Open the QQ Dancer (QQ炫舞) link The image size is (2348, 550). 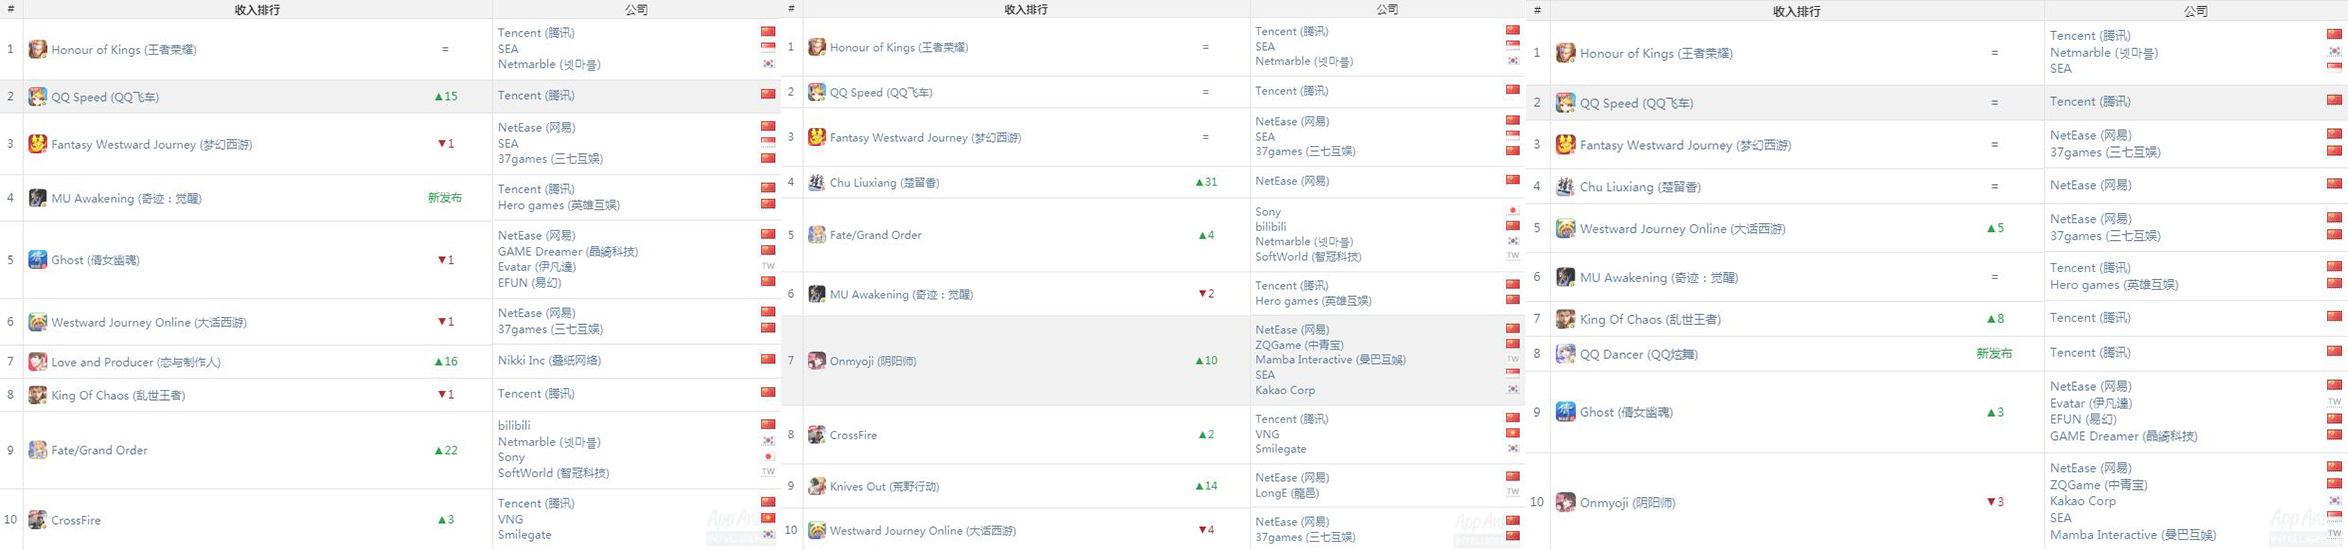[1639, 354]
